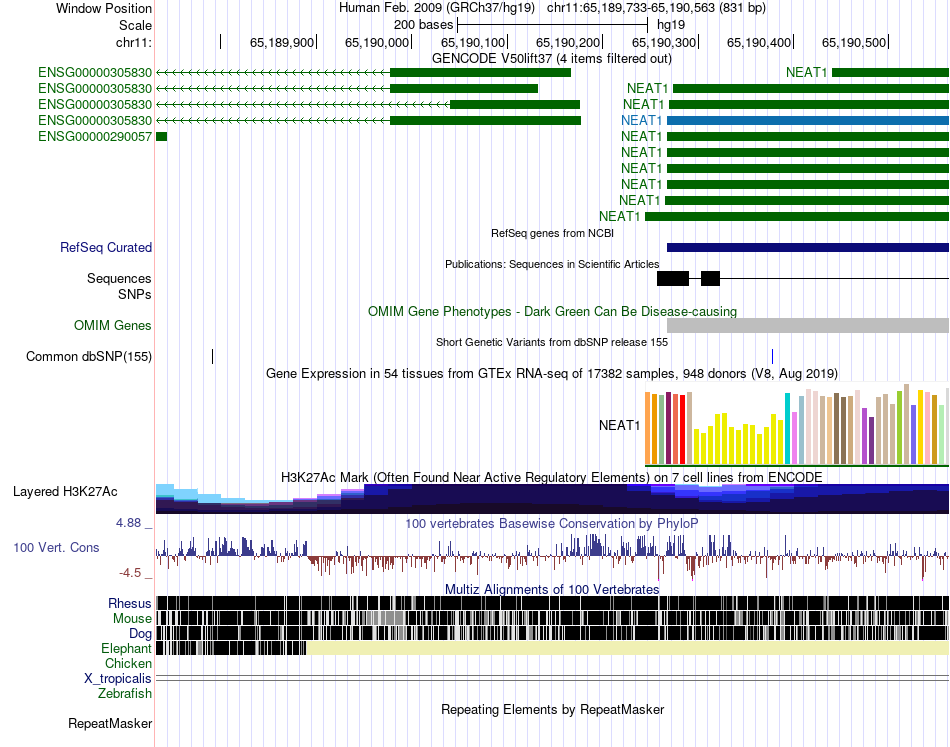The width and height of the screenshot is (950, 747).
Task: Click the Multiz Alignments of 100 Vertebrates title
Action: [552, 589]
